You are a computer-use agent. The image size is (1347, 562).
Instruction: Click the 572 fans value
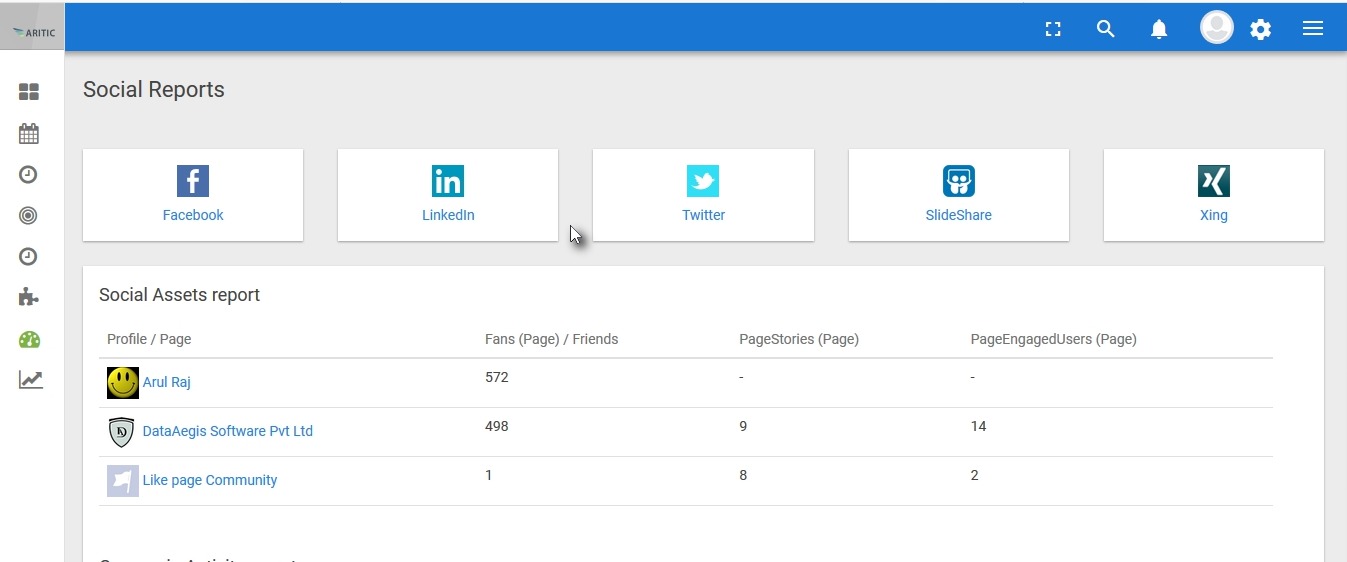point(497,377)
